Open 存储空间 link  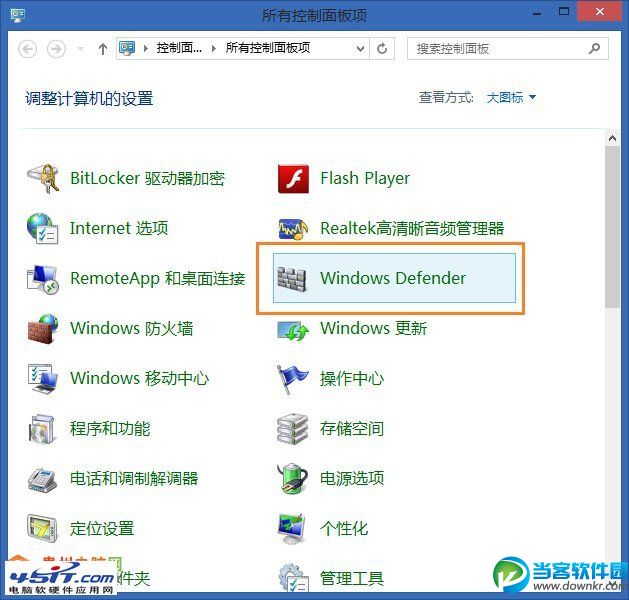352,428
